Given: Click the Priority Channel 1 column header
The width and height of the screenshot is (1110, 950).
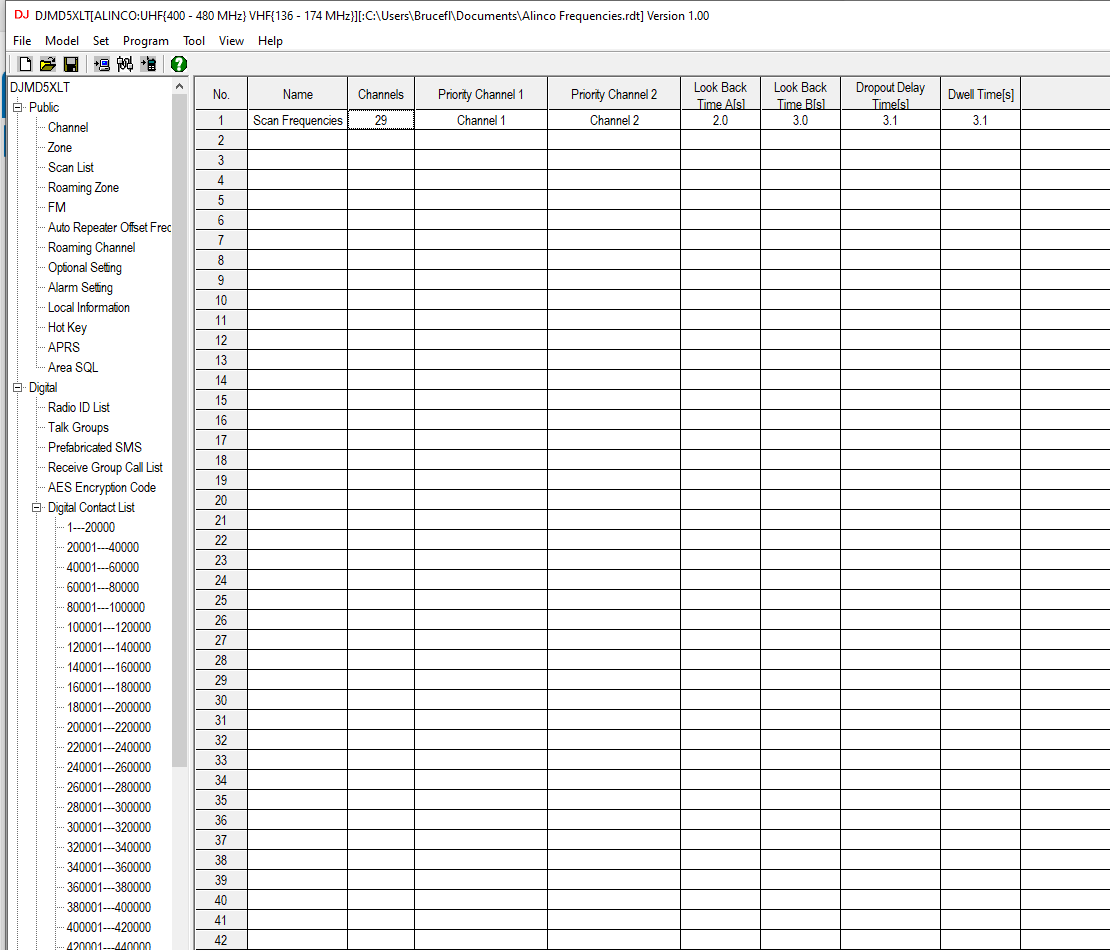Looking at the screenshot, I should coord(481,94).
